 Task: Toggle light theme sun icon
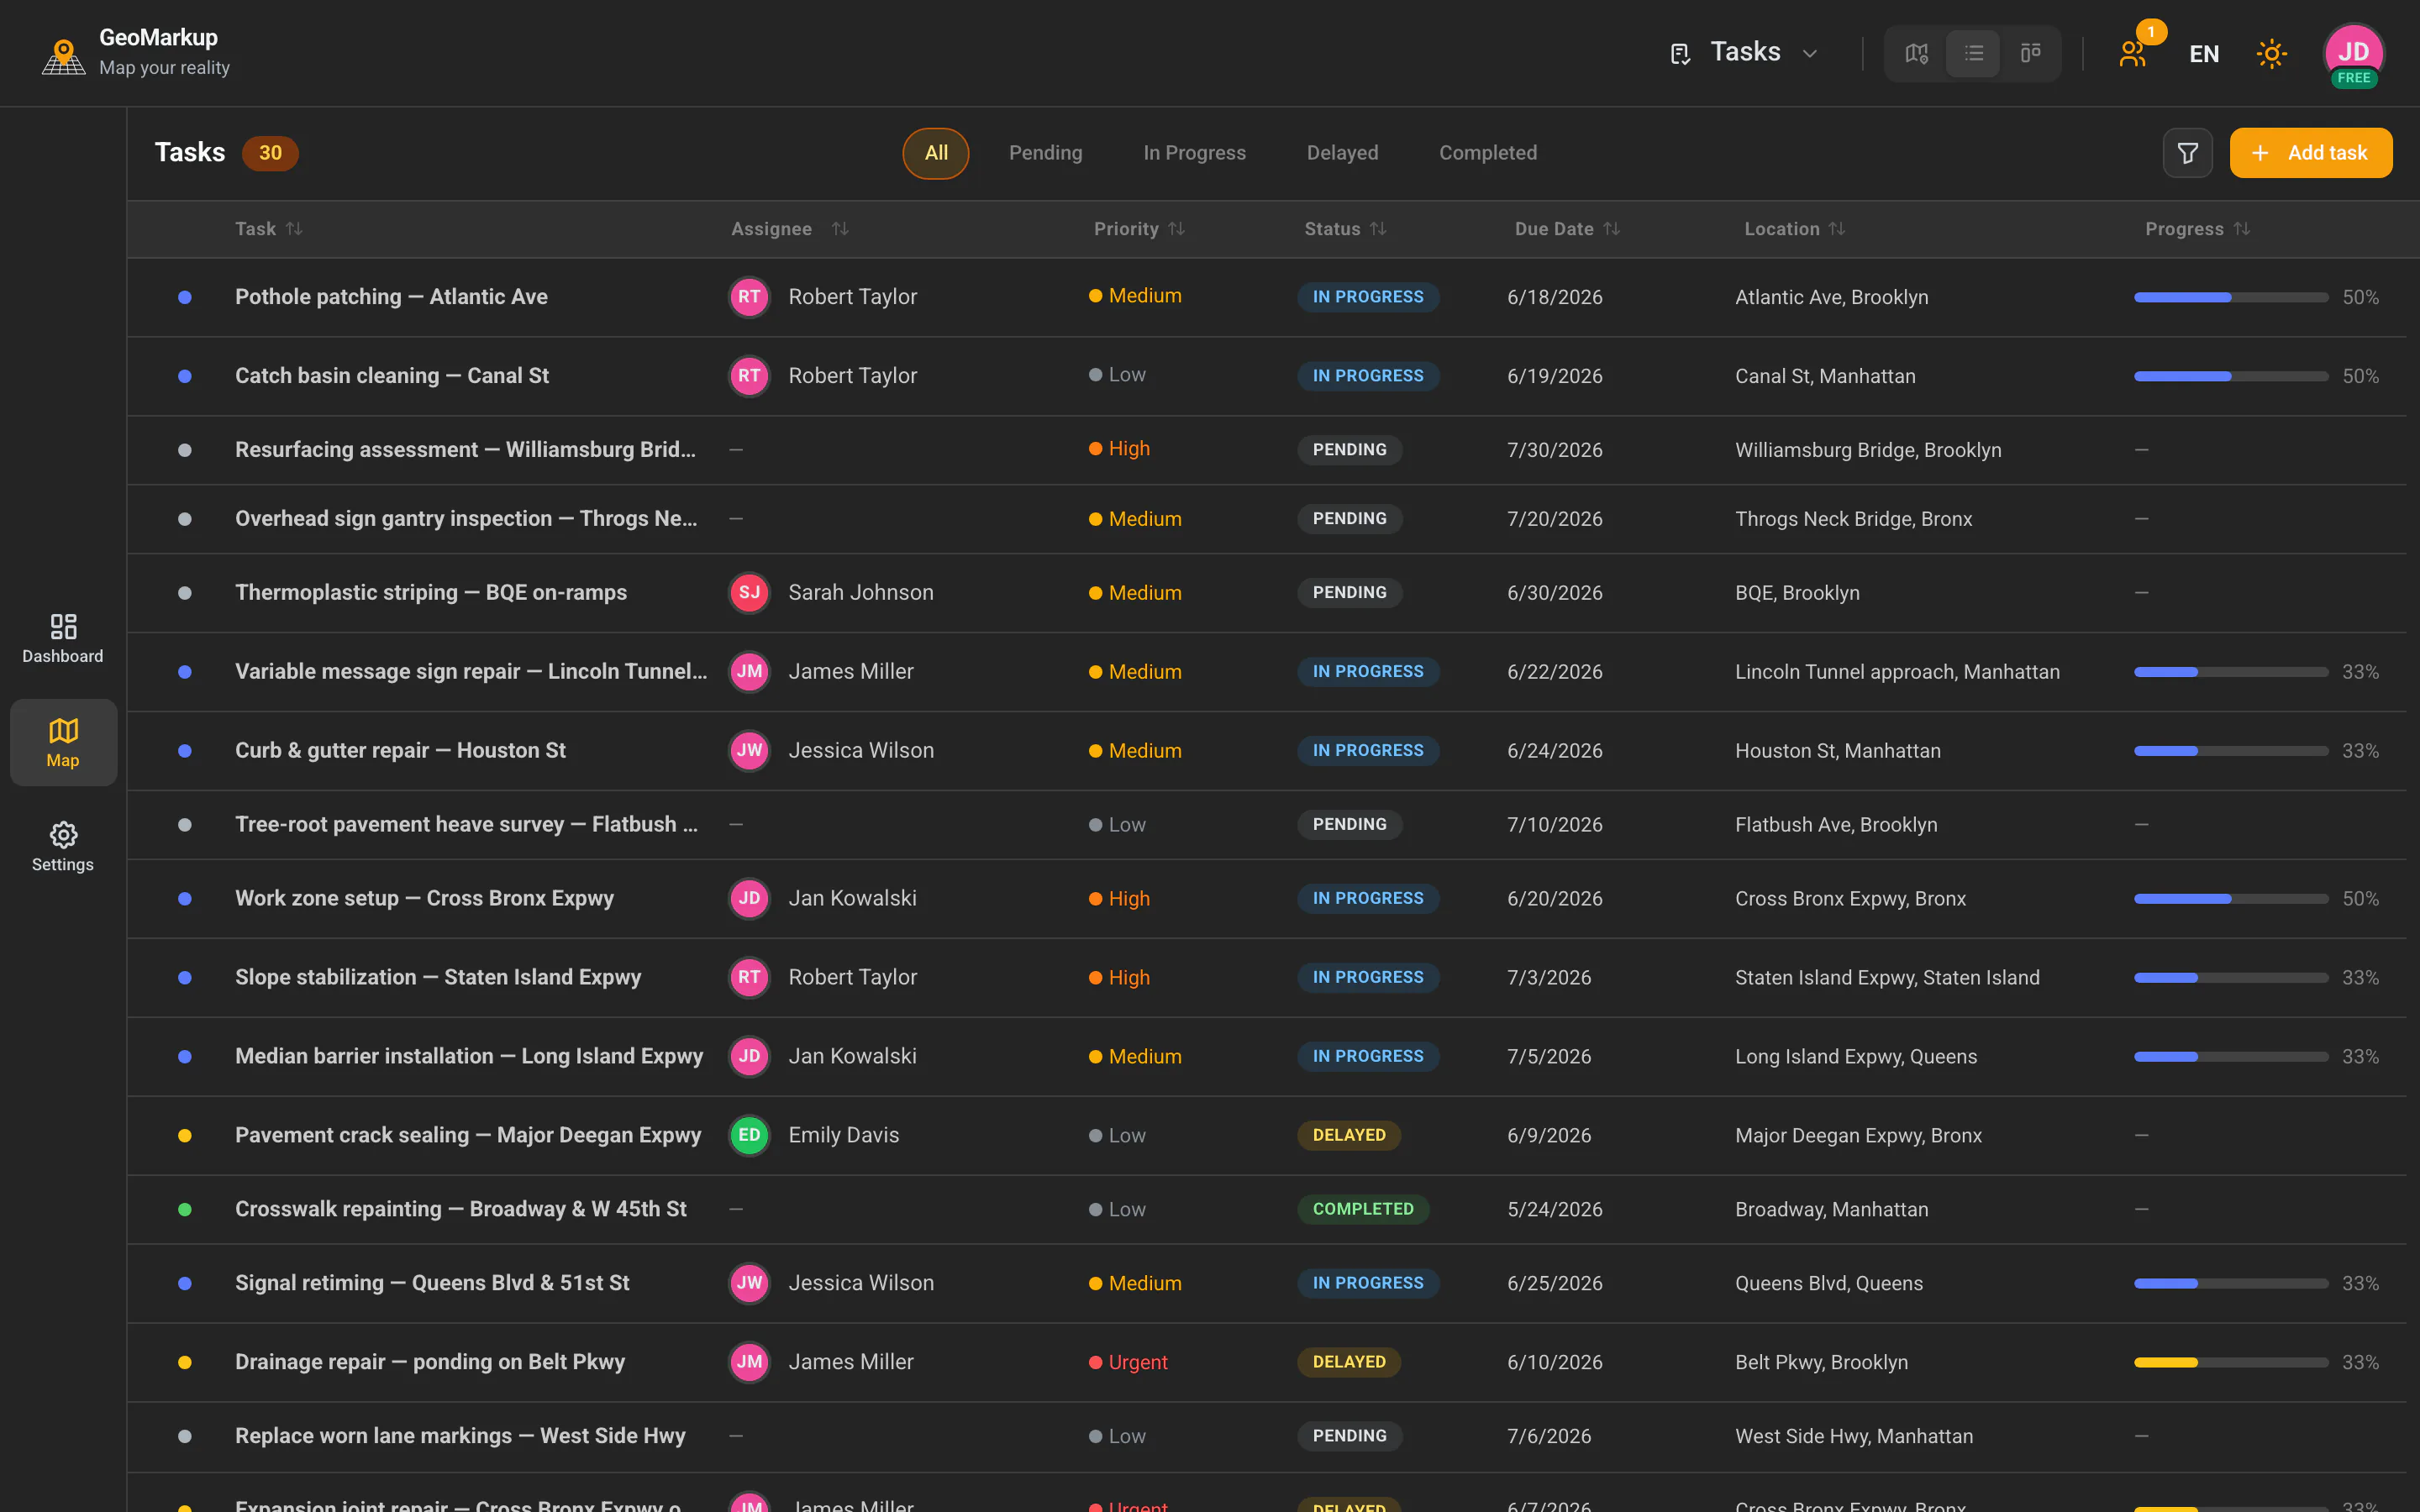coord(2272,54)
